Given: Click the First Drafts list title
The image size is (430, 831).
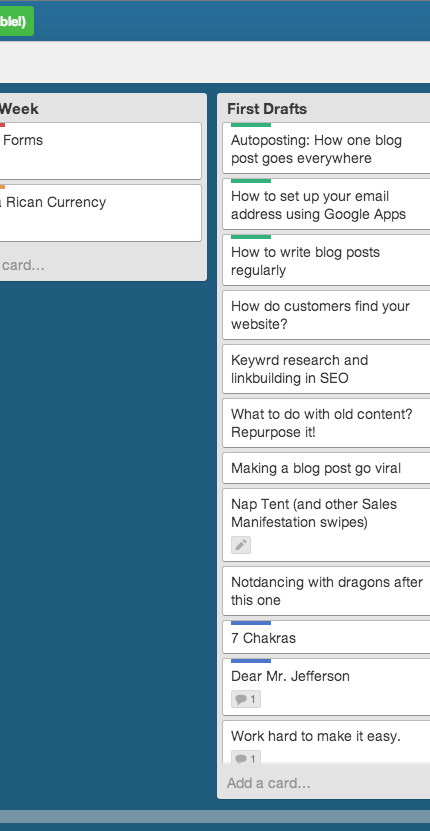Looking at the screenshot, I should pyautogui.click(x=267, y=109).
